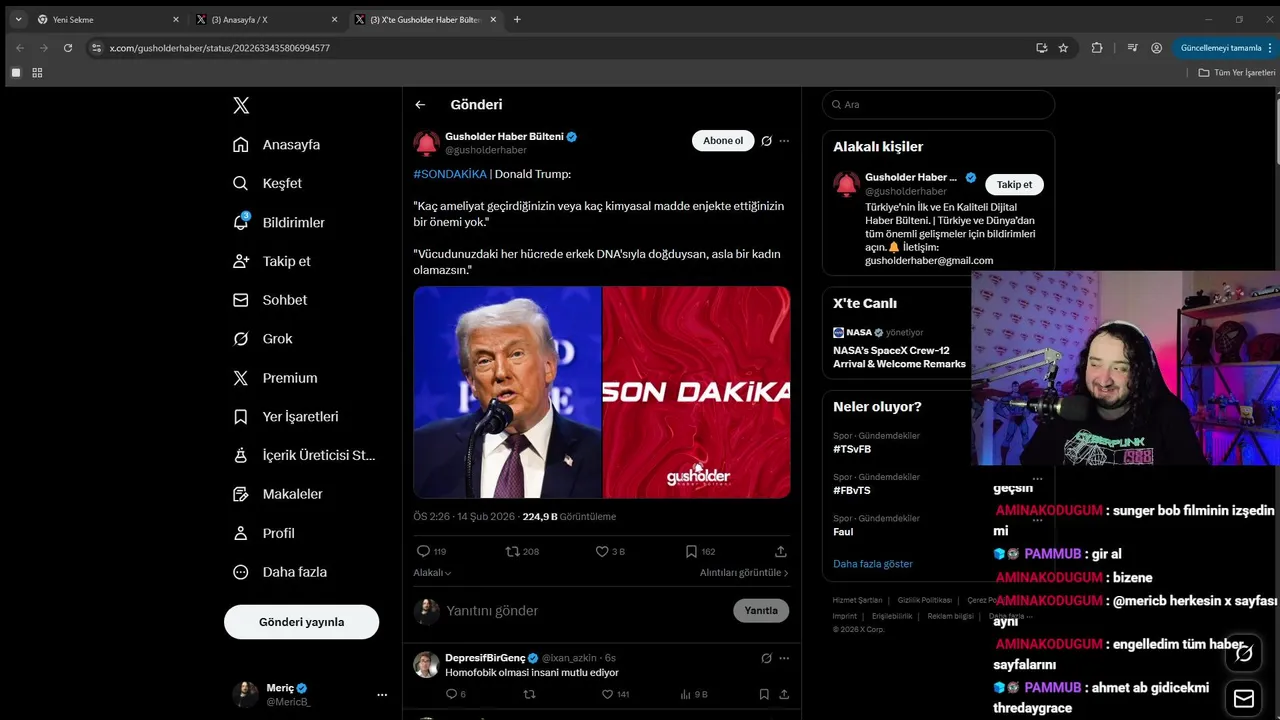Open a new browser tab
This screenshot has width=1280, height=720.
coord(517,19)
